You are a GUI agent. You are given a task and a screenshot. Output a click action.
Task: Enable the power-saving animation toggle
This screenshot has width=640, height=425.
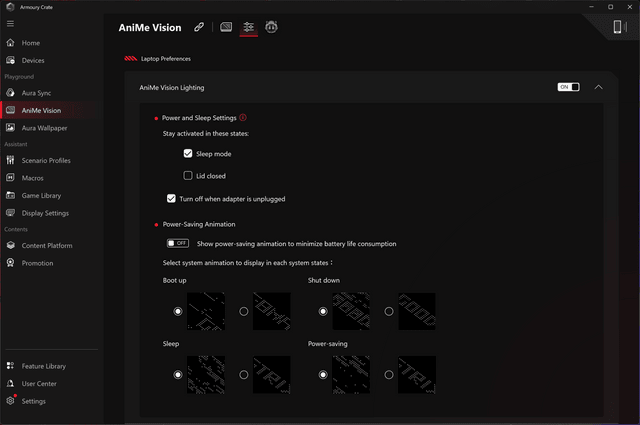coord(178,243)
